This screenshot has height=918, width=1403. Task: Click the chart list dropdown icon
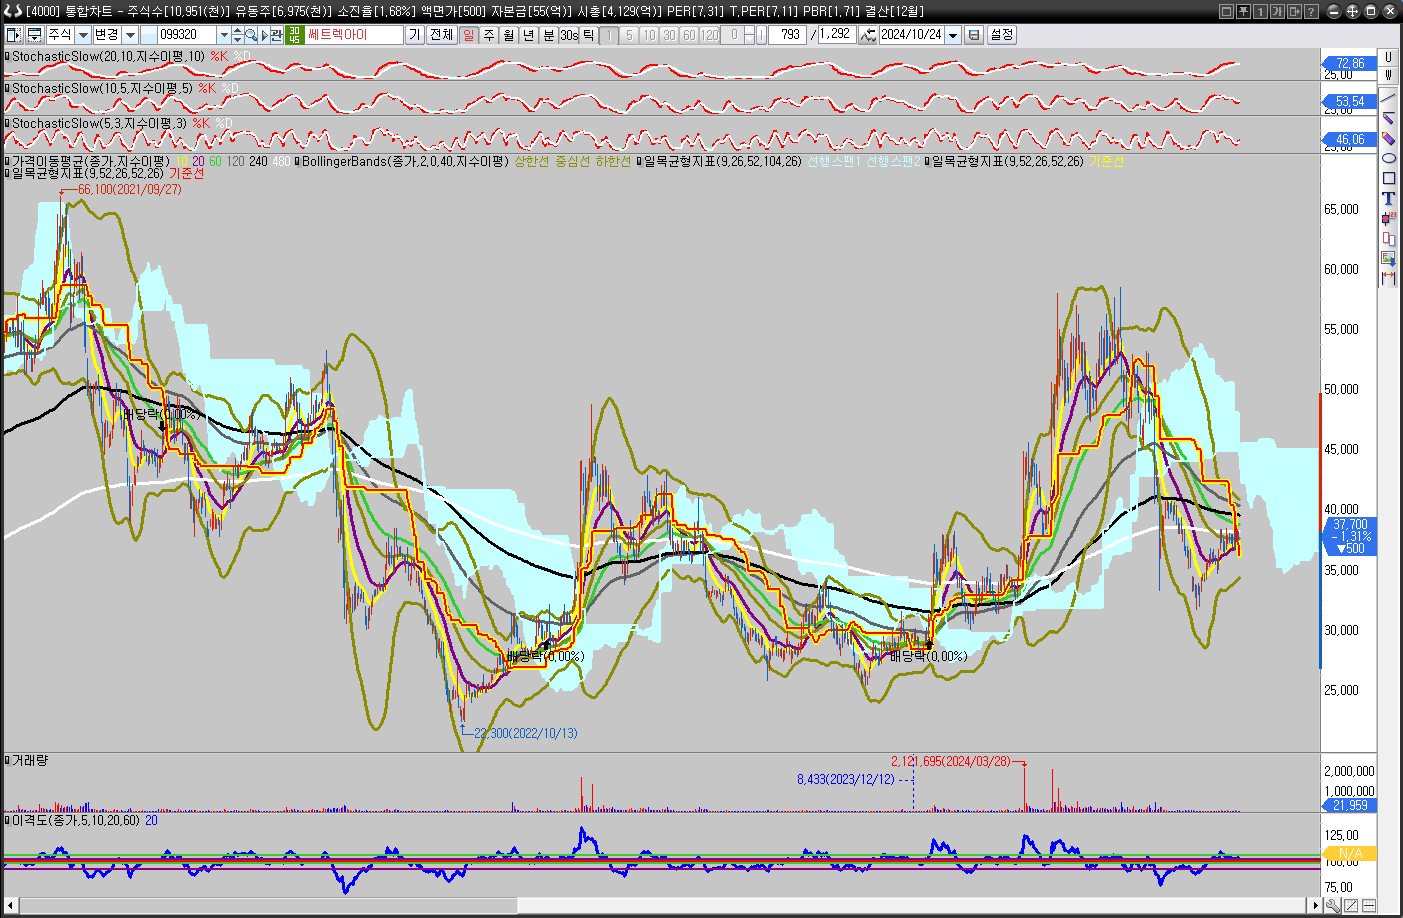click(x=34, y=35)
